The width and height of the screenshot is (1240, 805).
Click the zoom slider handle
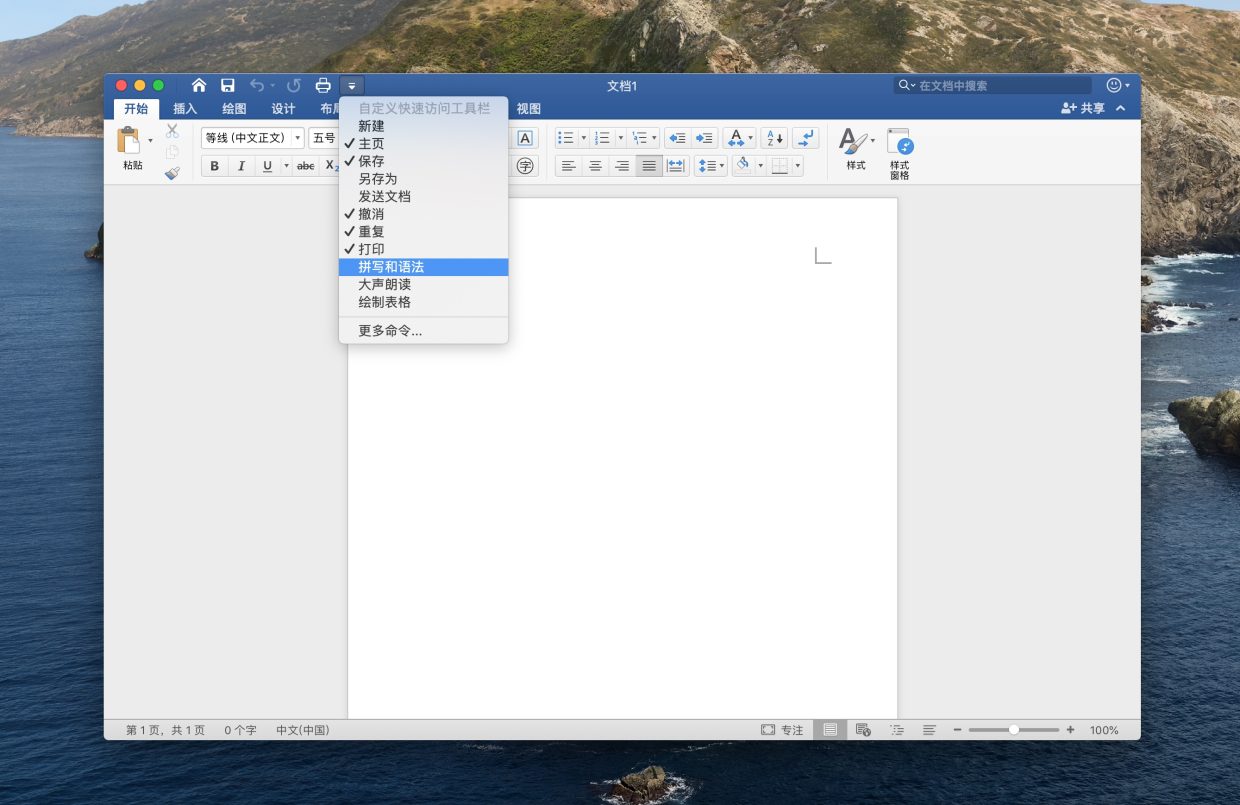1014,730
